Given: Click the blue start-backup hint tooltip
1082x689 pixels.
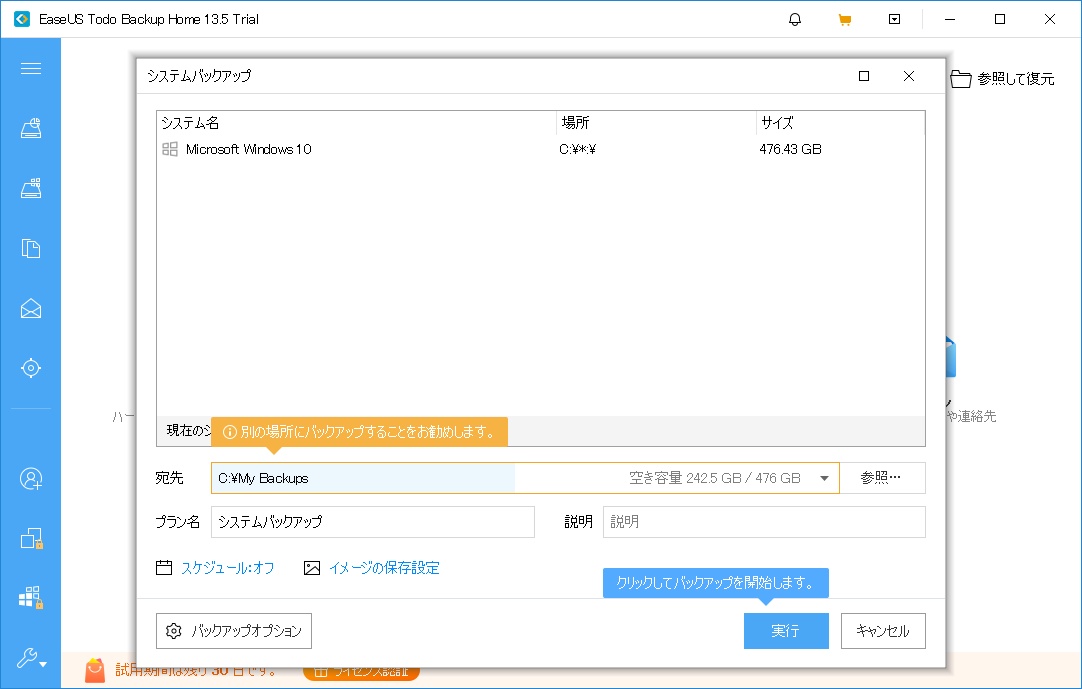Looking at the screenshot, I should (x=716, y=583).
